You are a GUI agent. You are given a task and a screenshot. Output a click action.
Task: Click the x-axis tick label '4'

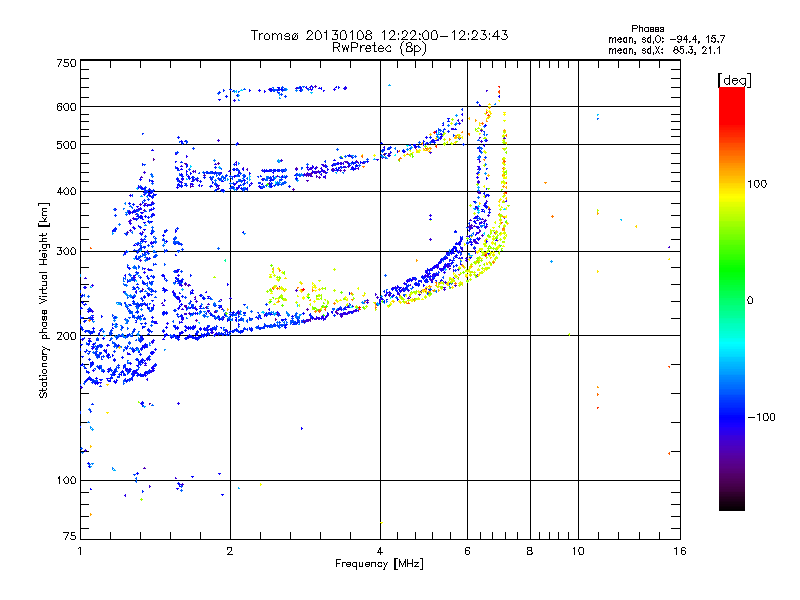380,551
